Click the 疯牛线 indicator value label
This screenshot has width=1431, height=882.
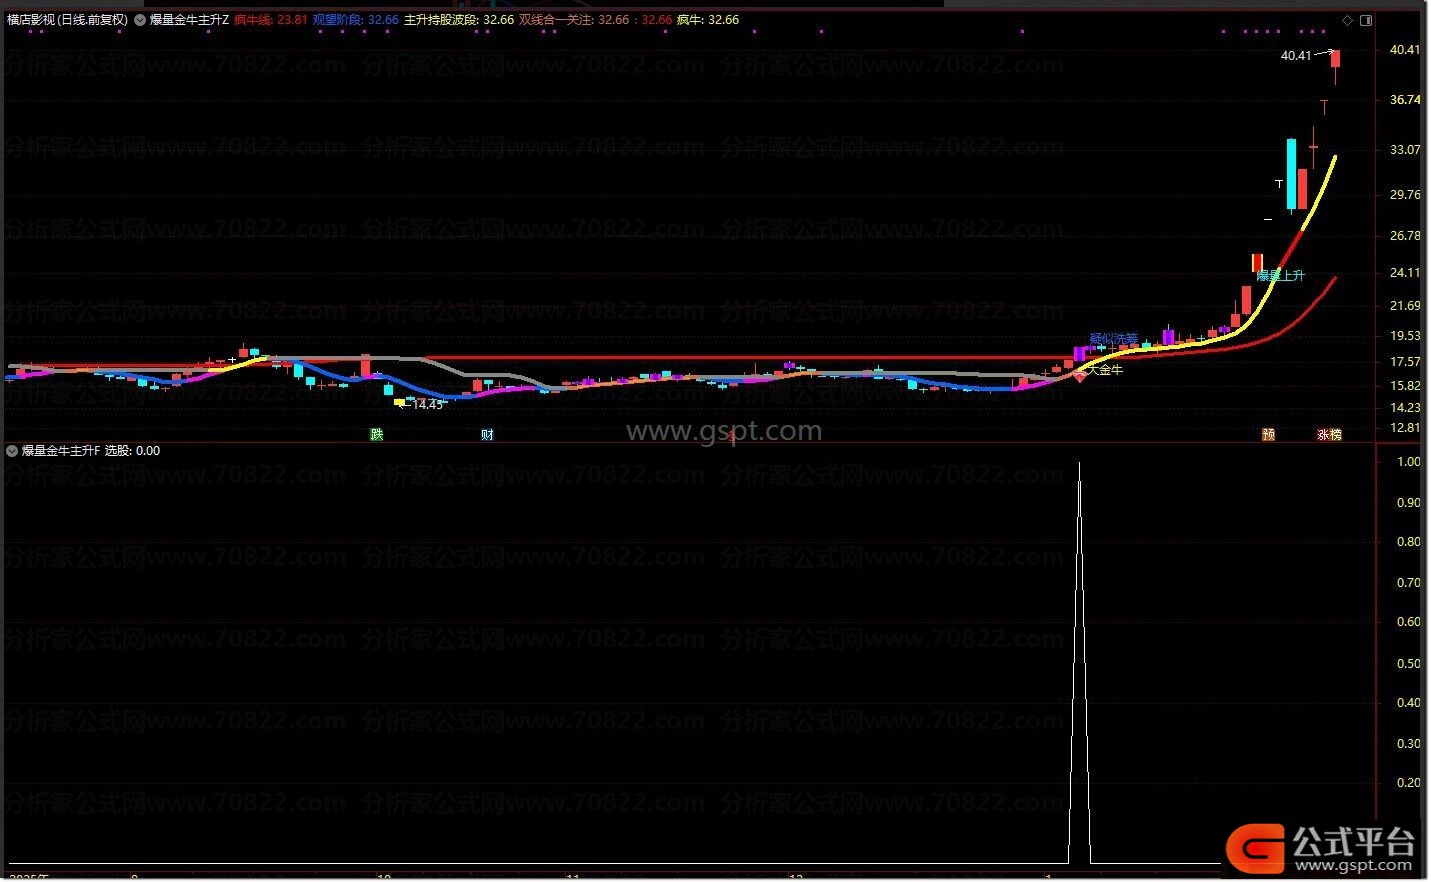(271, 20)
